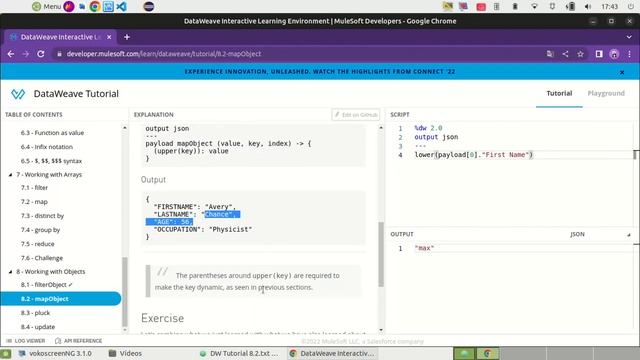Click the Edit on GitHub button
This screenshot has width=640, height=360.
356,115
